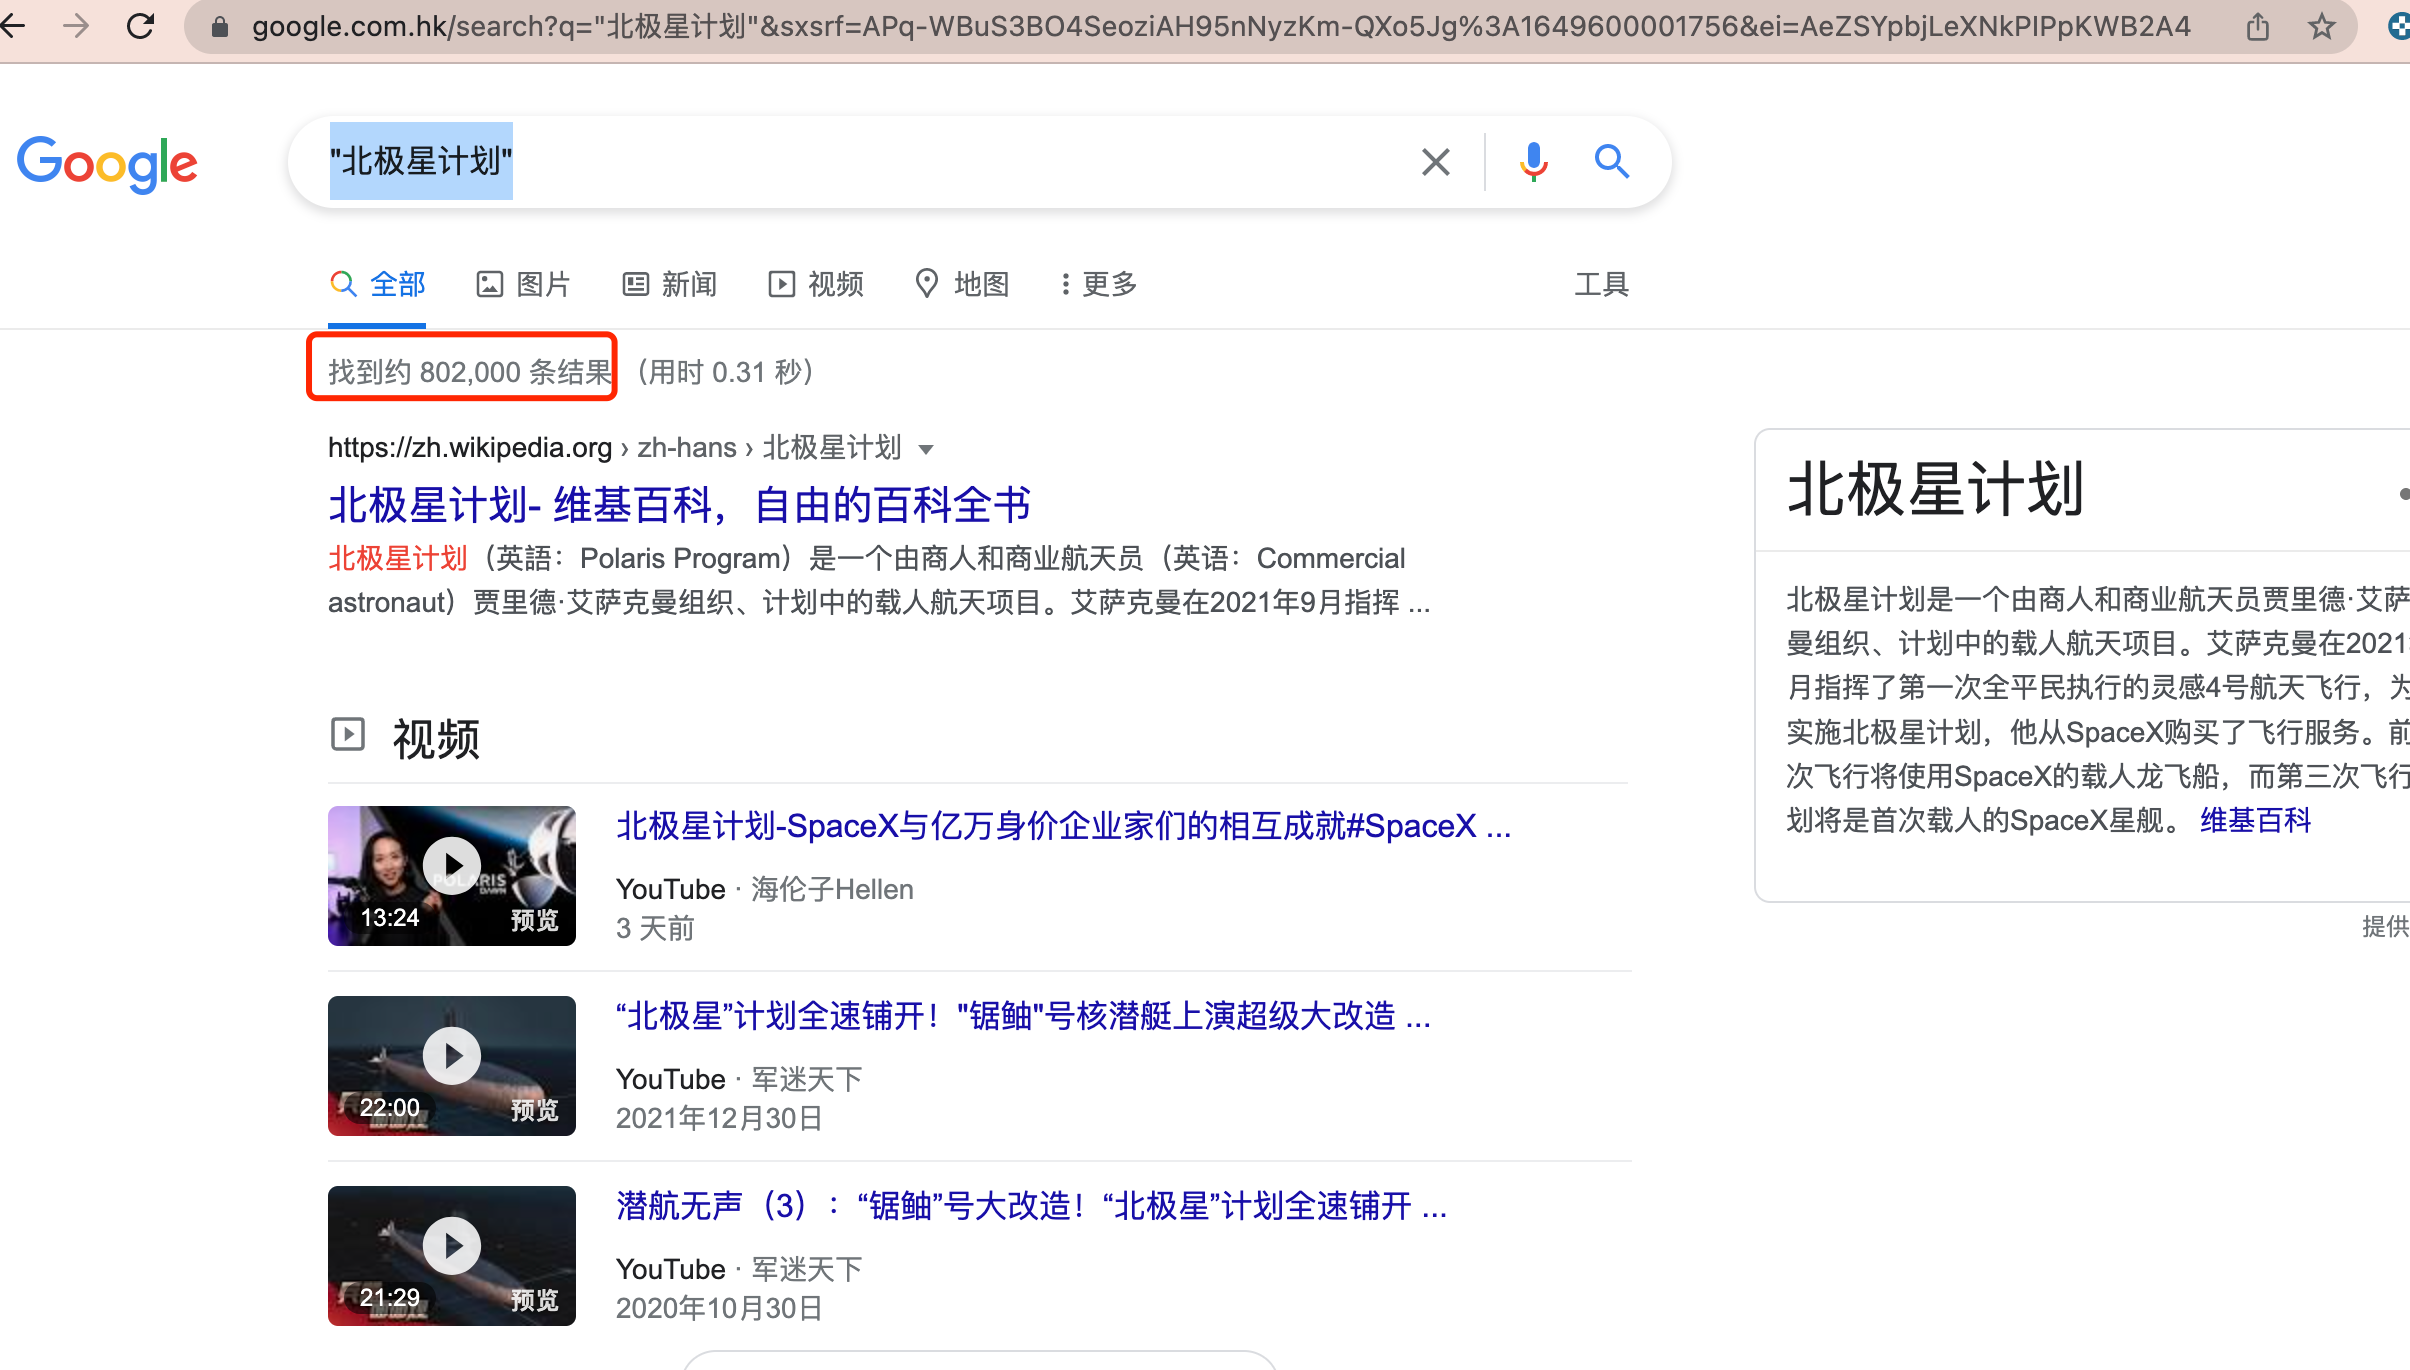Viewport: 2410px width, 1370px height.
Task: Click 维基百科 link in knowledge panel
Action: click(2255, 821)
